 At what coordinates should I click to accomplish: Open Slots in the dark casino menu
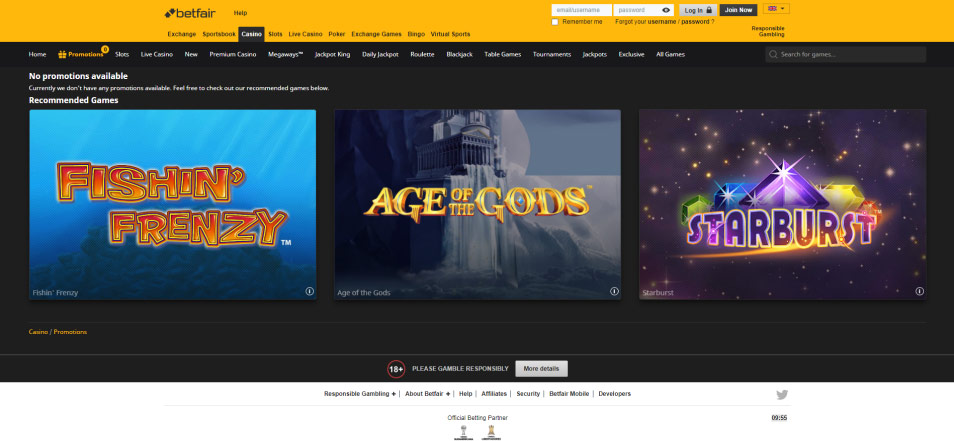coord(122,54)
